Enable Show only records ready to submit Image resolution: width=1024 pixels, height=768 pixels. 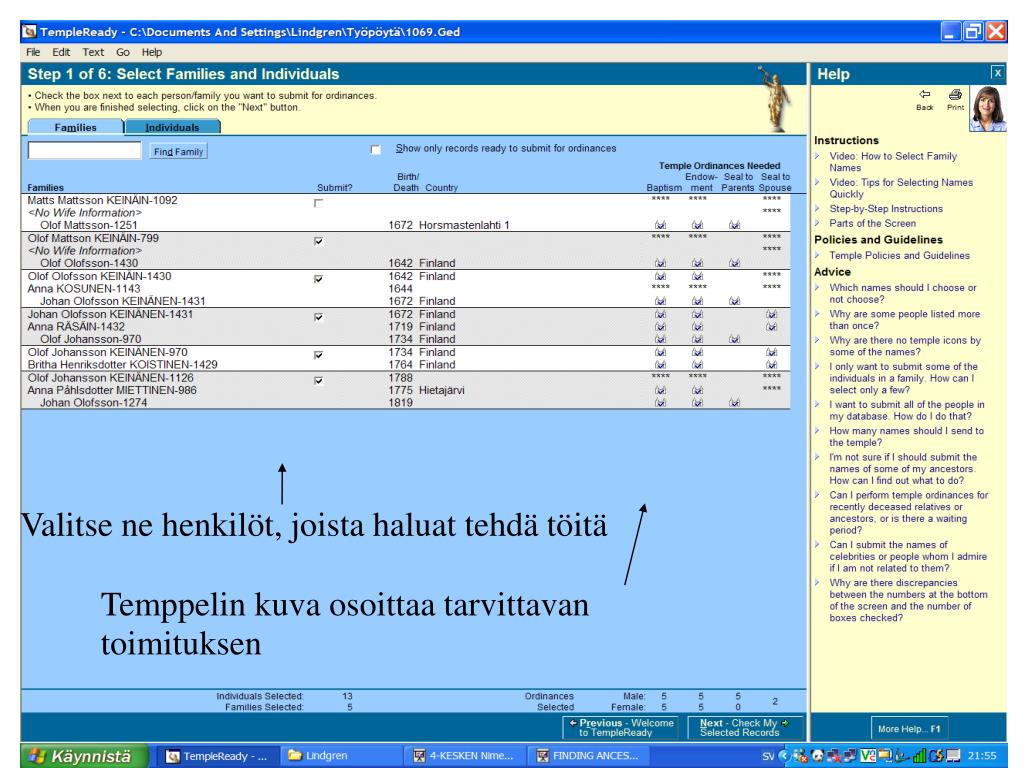[376, 150]
